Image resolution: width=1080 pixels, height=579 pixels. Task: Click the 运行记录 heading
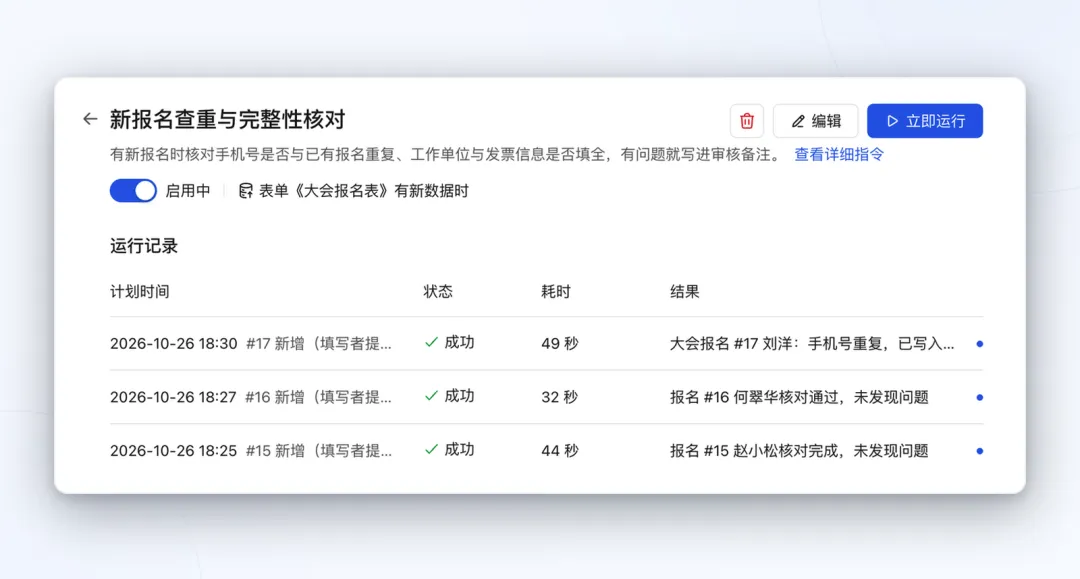click(144, 246)
